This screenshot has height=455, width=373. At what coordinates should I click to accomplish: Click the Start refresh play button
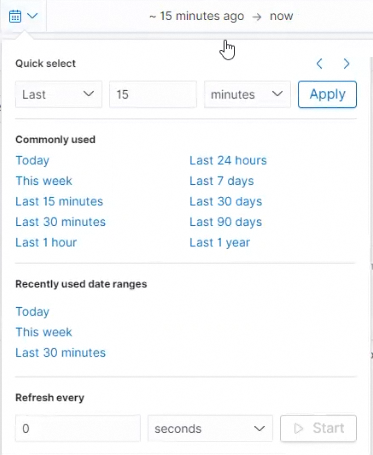(x=319, y=428)
